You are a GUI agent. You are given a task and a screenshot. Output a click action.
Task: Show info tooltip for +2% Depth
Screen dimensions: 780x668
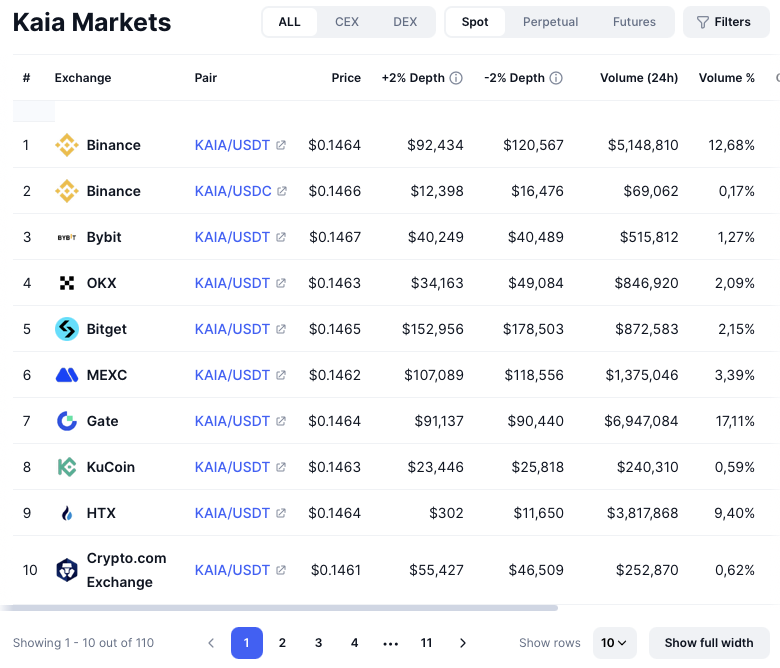pyautogui.click(x=456, y=78)
